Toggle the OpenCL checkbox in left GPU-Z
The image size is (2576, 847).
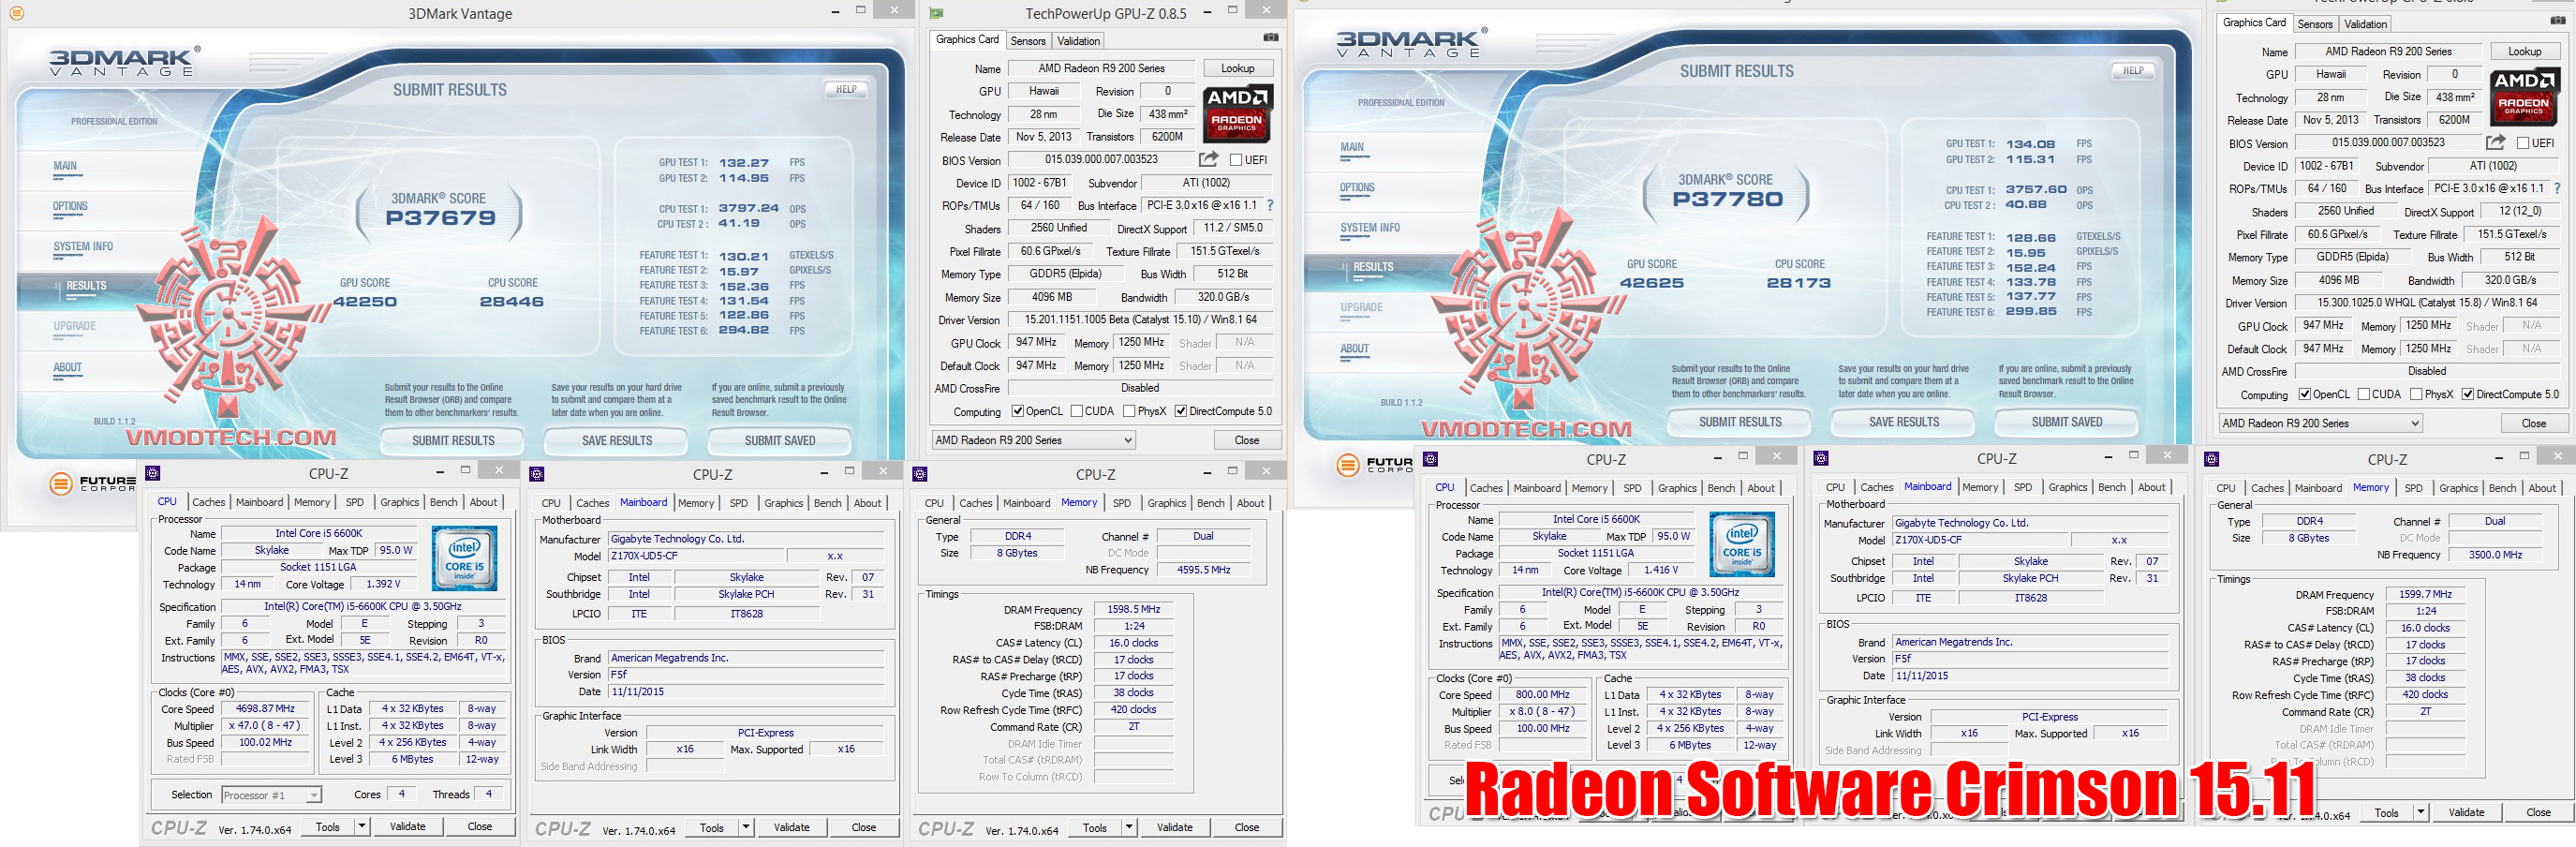tap(1017, 411)
